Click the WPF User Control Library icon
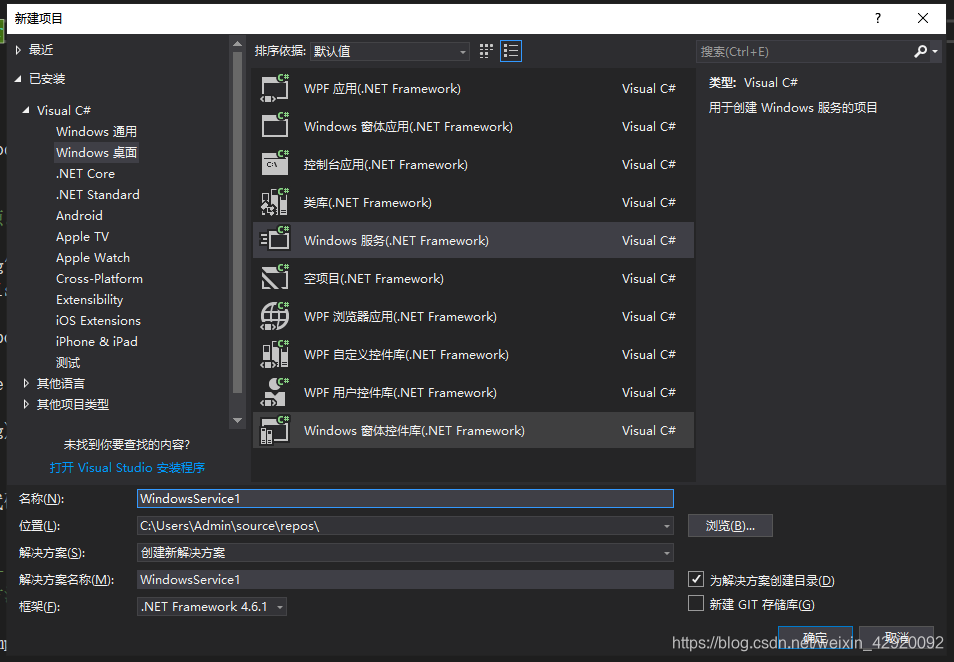 [275, 392]
